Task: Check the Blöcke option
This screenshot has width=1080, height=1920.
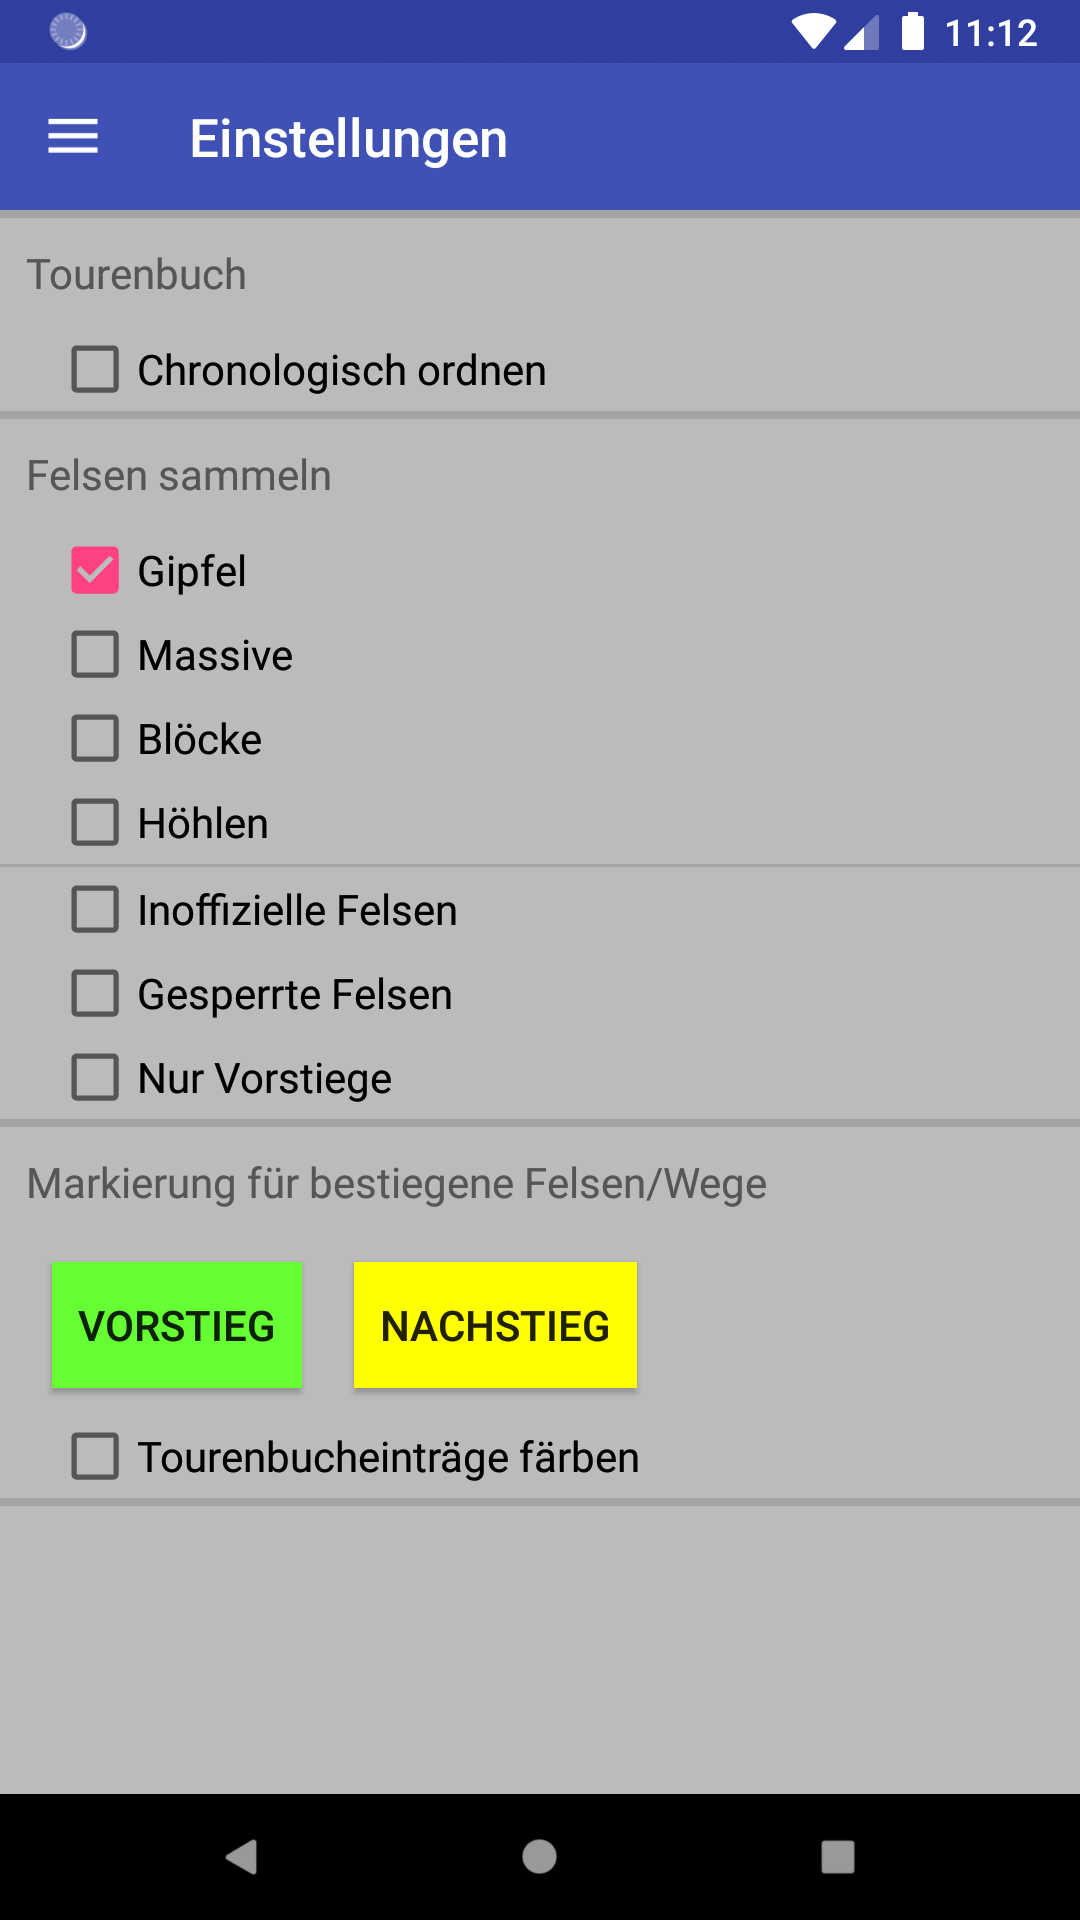Action: (x=95, y=739)
